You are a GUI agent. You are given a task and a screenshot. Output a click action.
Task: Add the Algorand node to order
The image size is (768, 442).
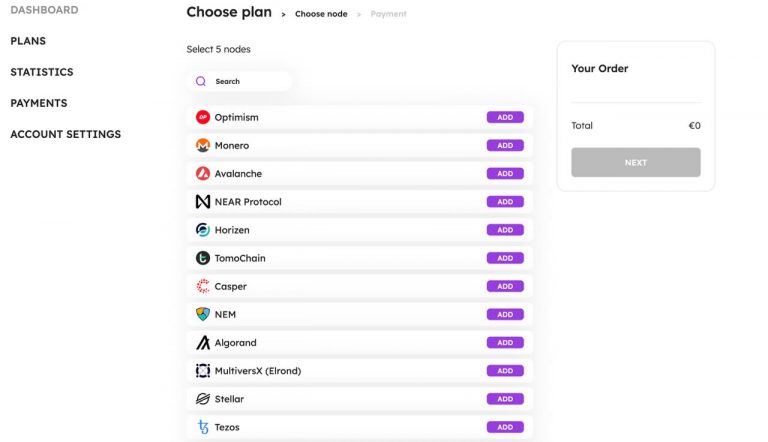coord(505,343)
